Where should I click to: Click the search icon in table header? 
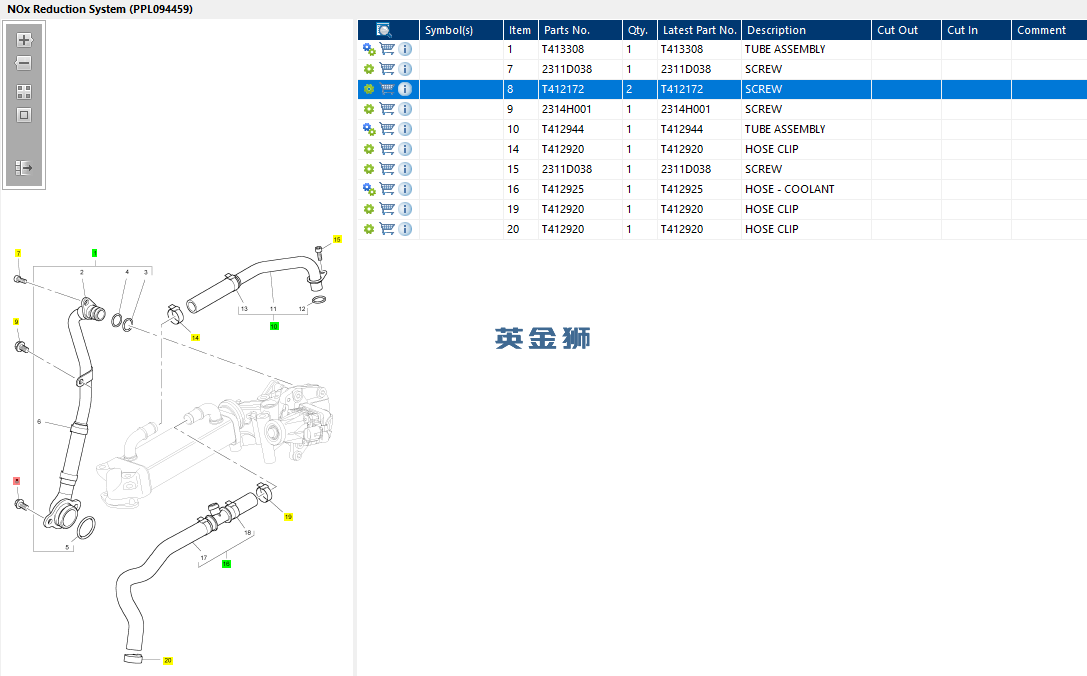click(x=384, y=30)
